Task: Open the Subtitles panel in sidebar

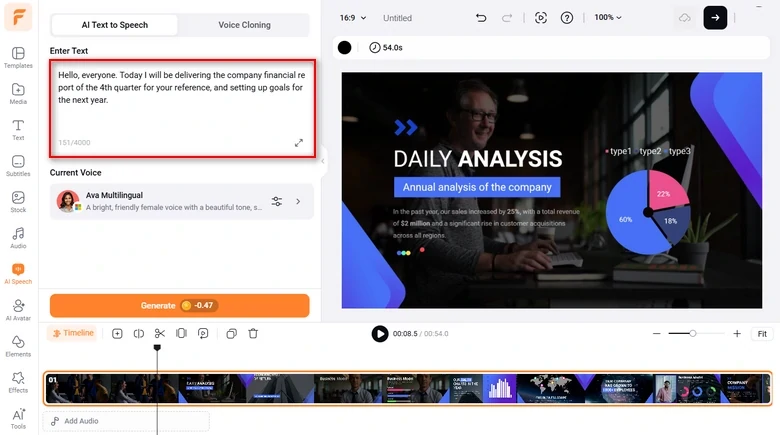Action: coord(18,166)
